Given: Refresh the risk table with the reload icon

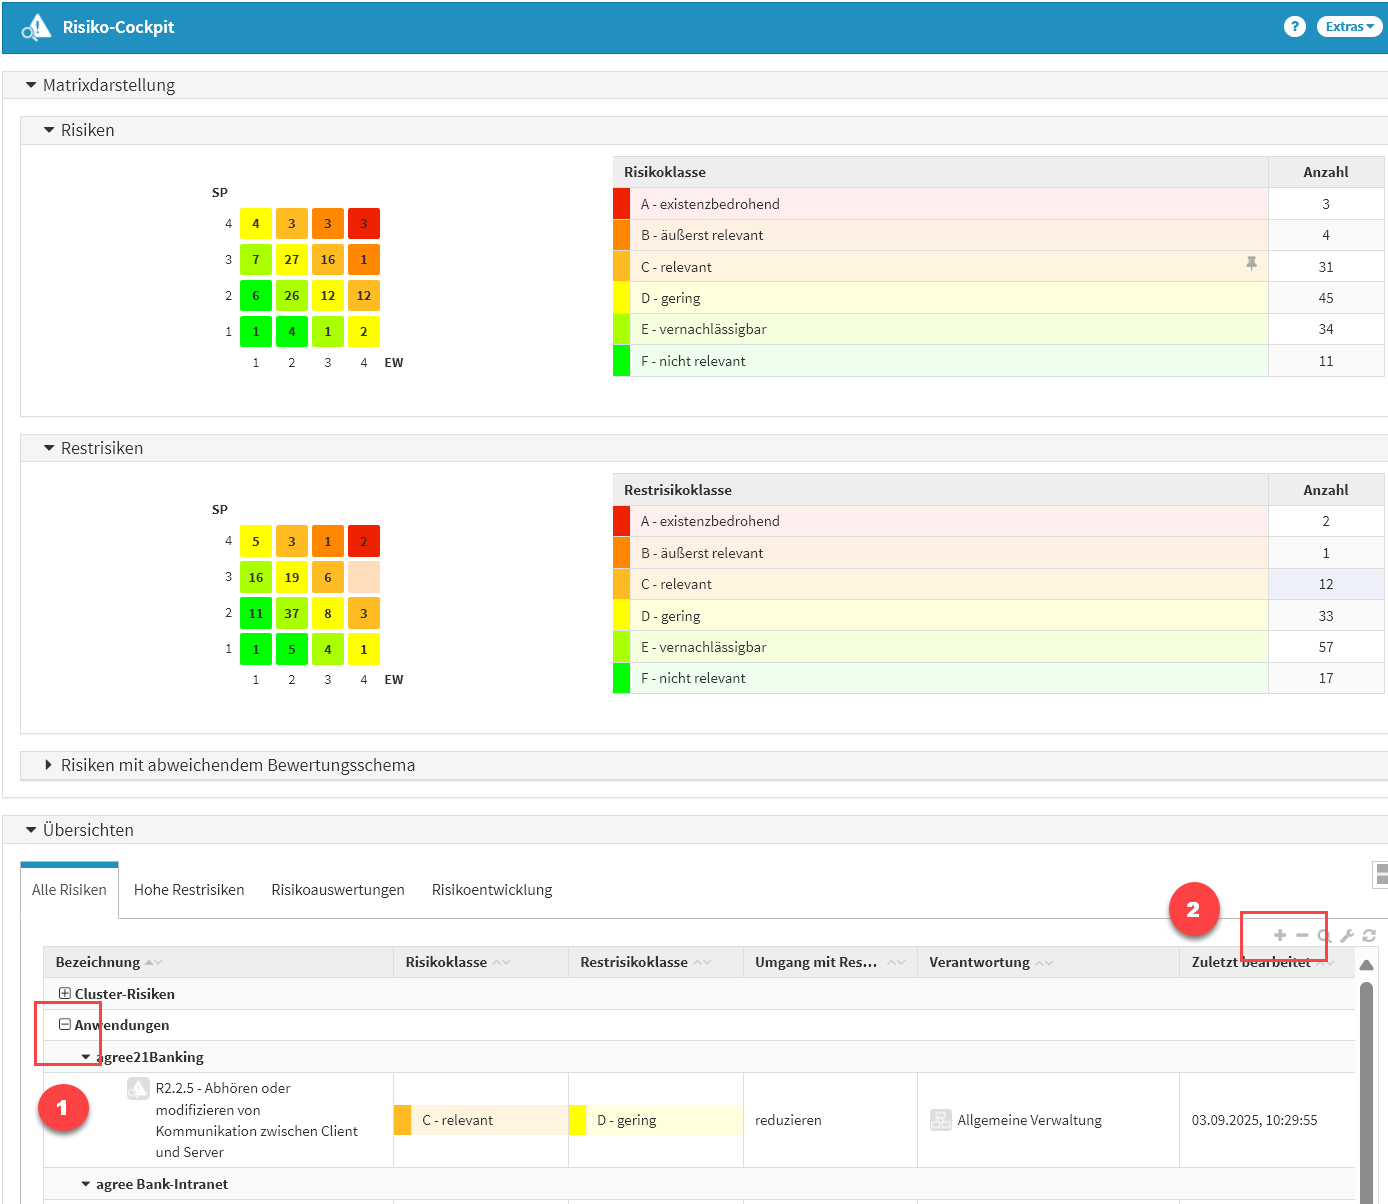Looking at the screenshot, I should coord(1369,936).
